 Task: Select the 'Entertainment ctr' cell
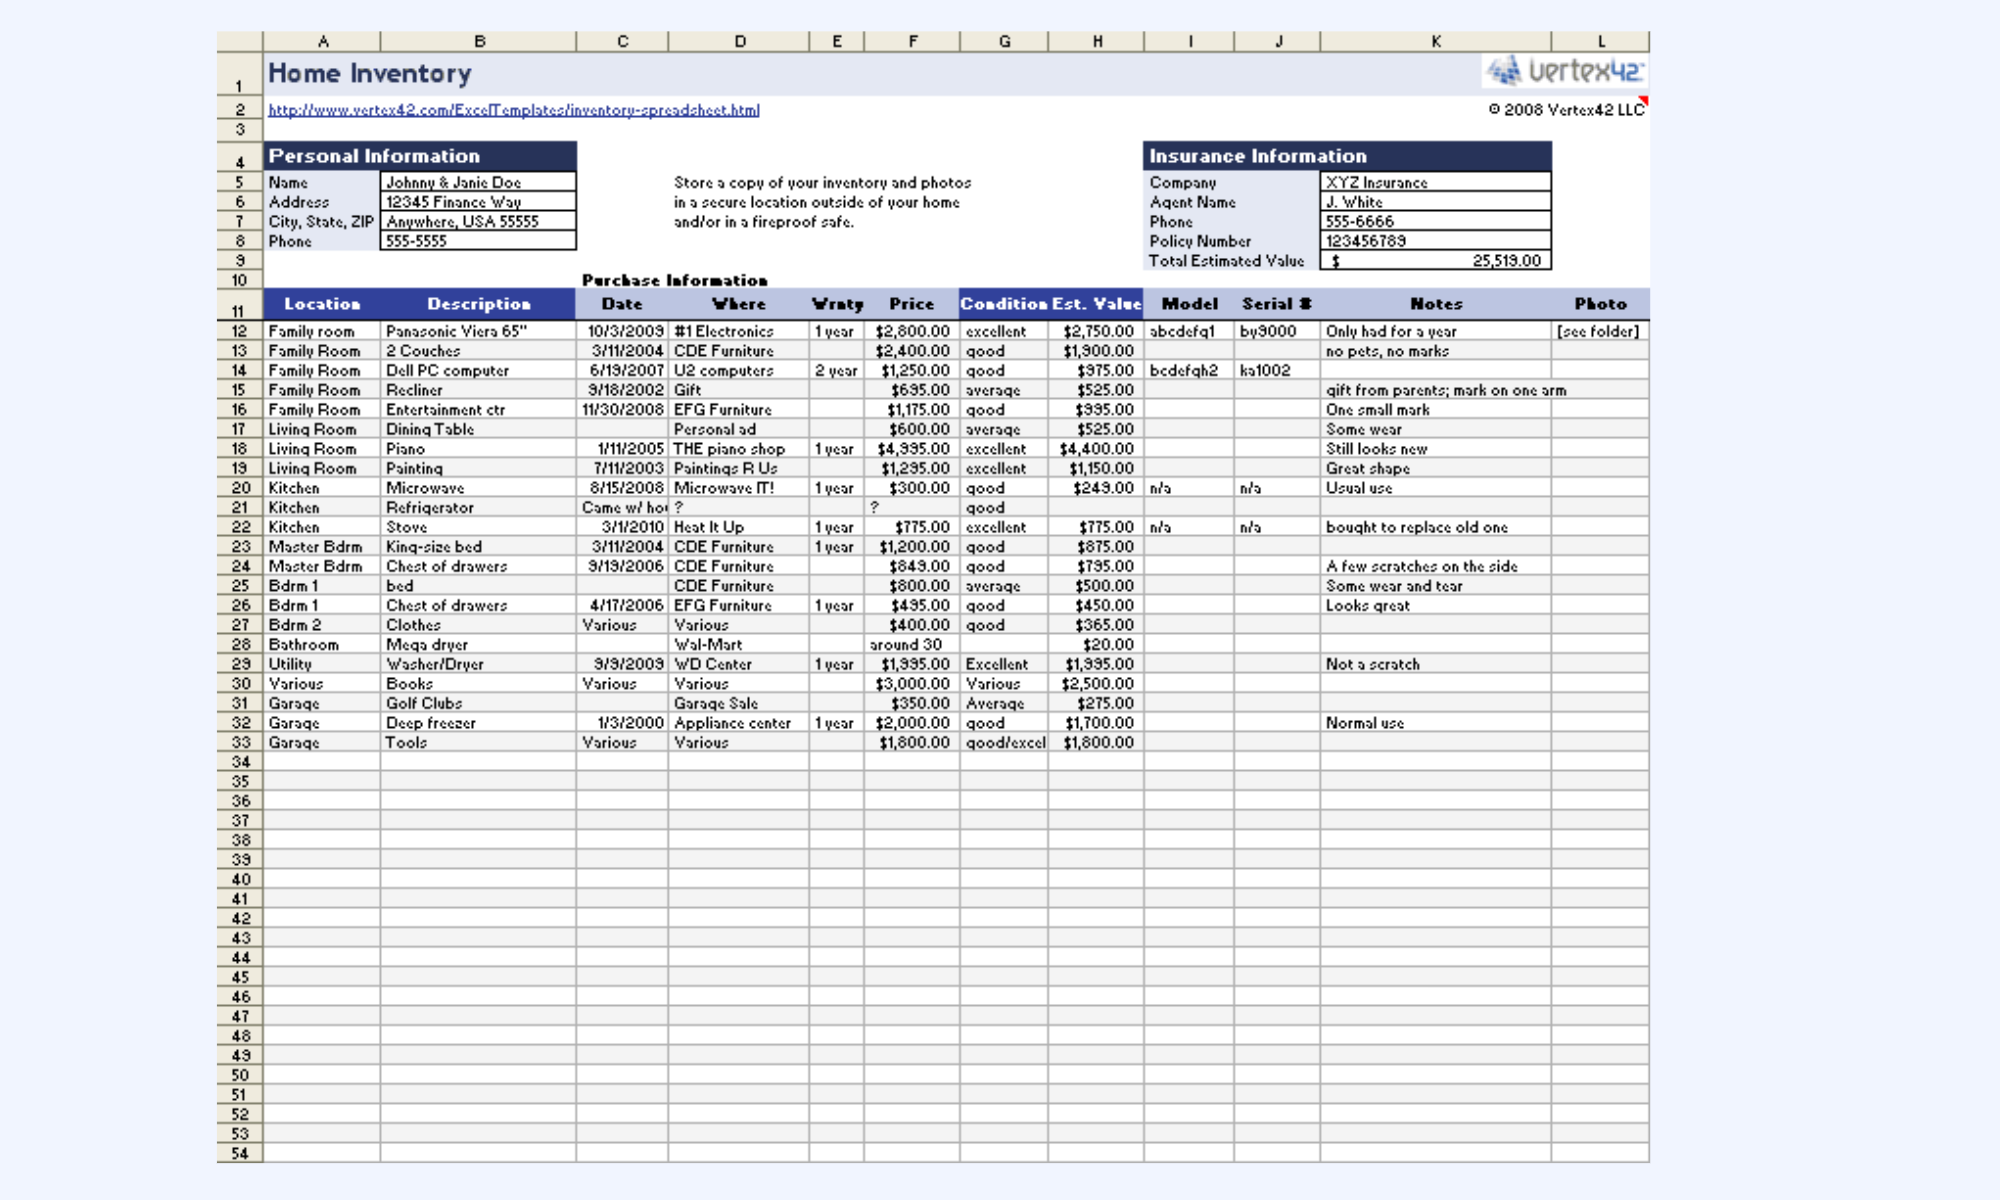(478, 410)
